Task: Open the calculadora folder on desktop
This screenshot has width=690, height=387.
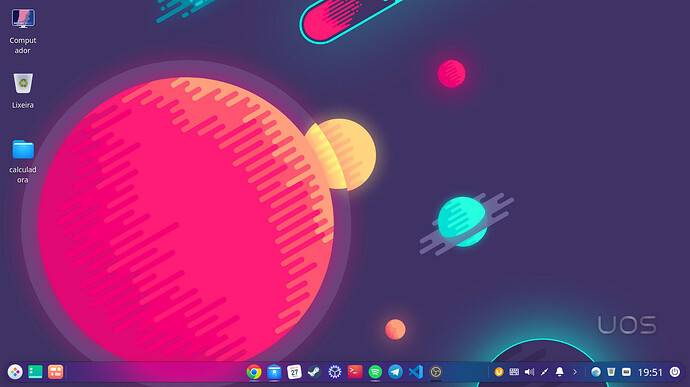Action: click(x=23, y=149)
